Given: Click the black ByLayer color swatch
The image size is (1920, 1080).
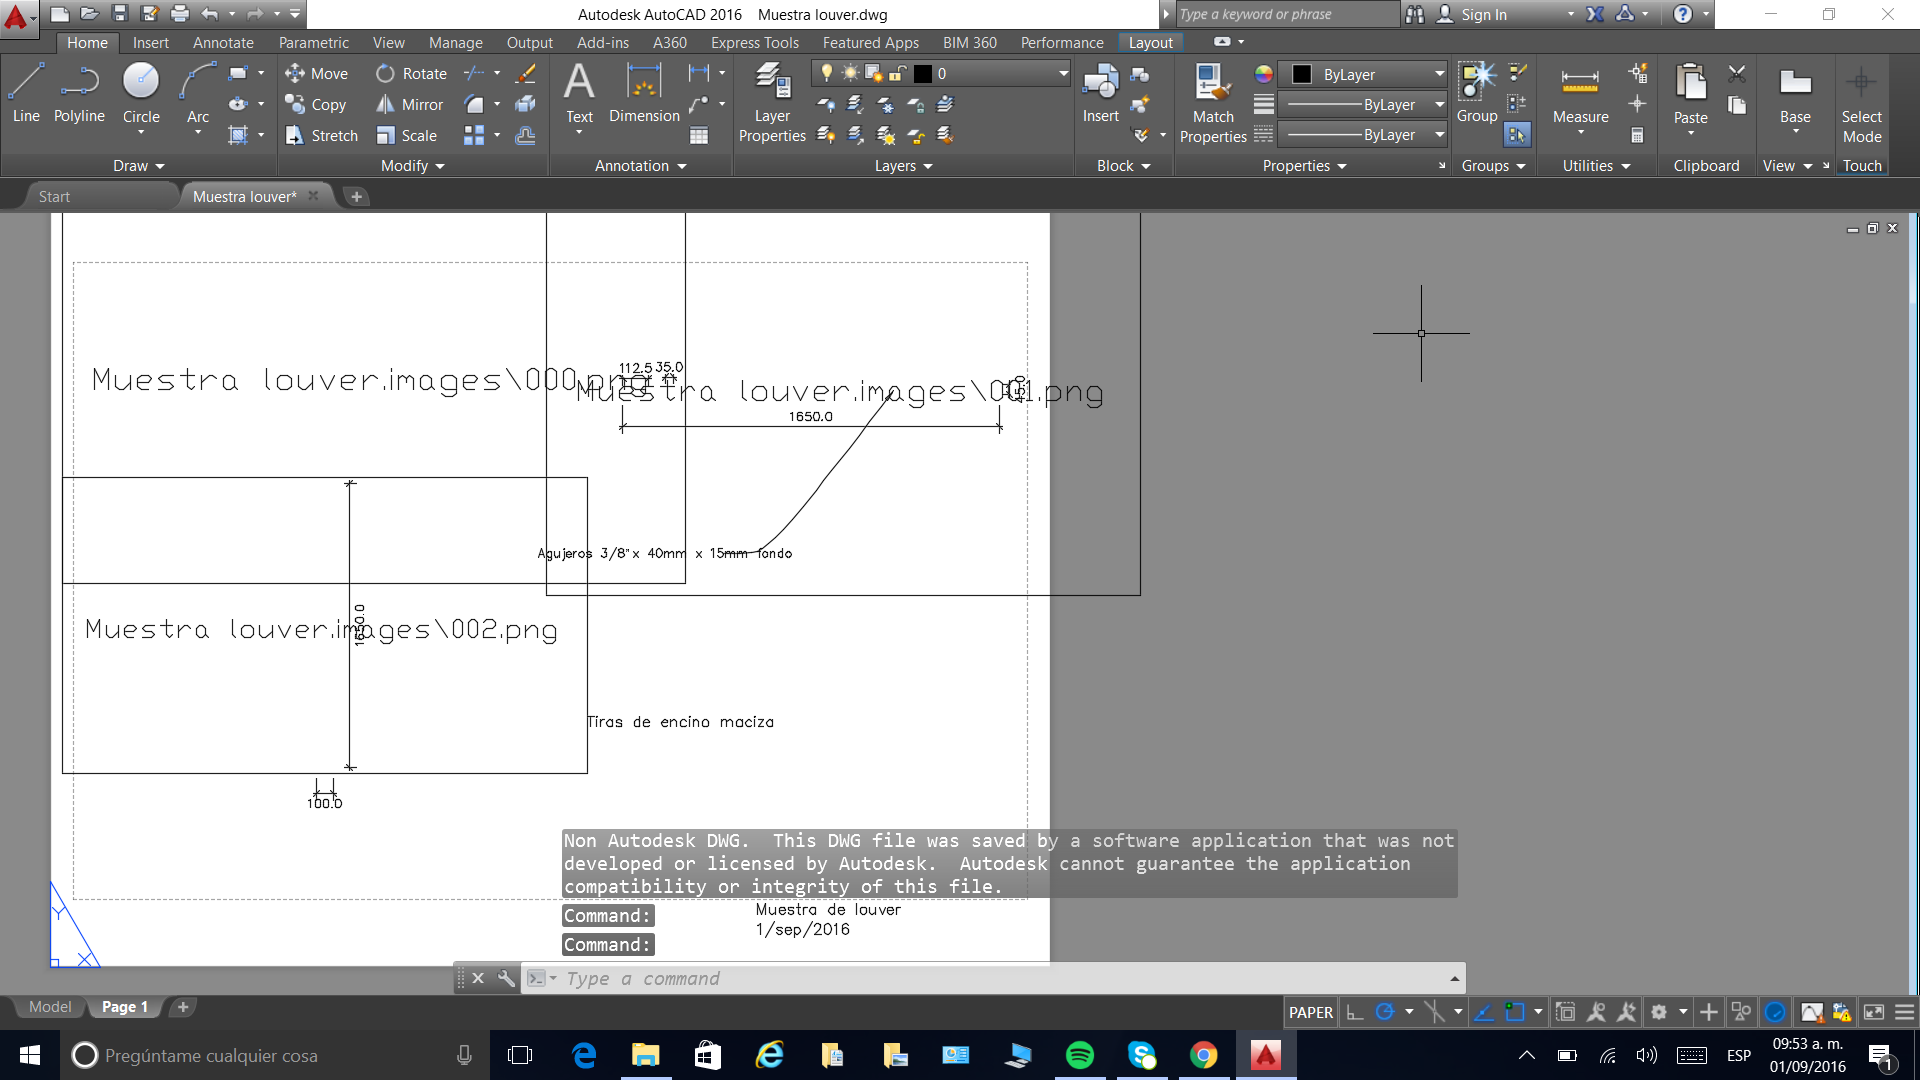Looking at the screenshot, I should tap(1301, 74).
